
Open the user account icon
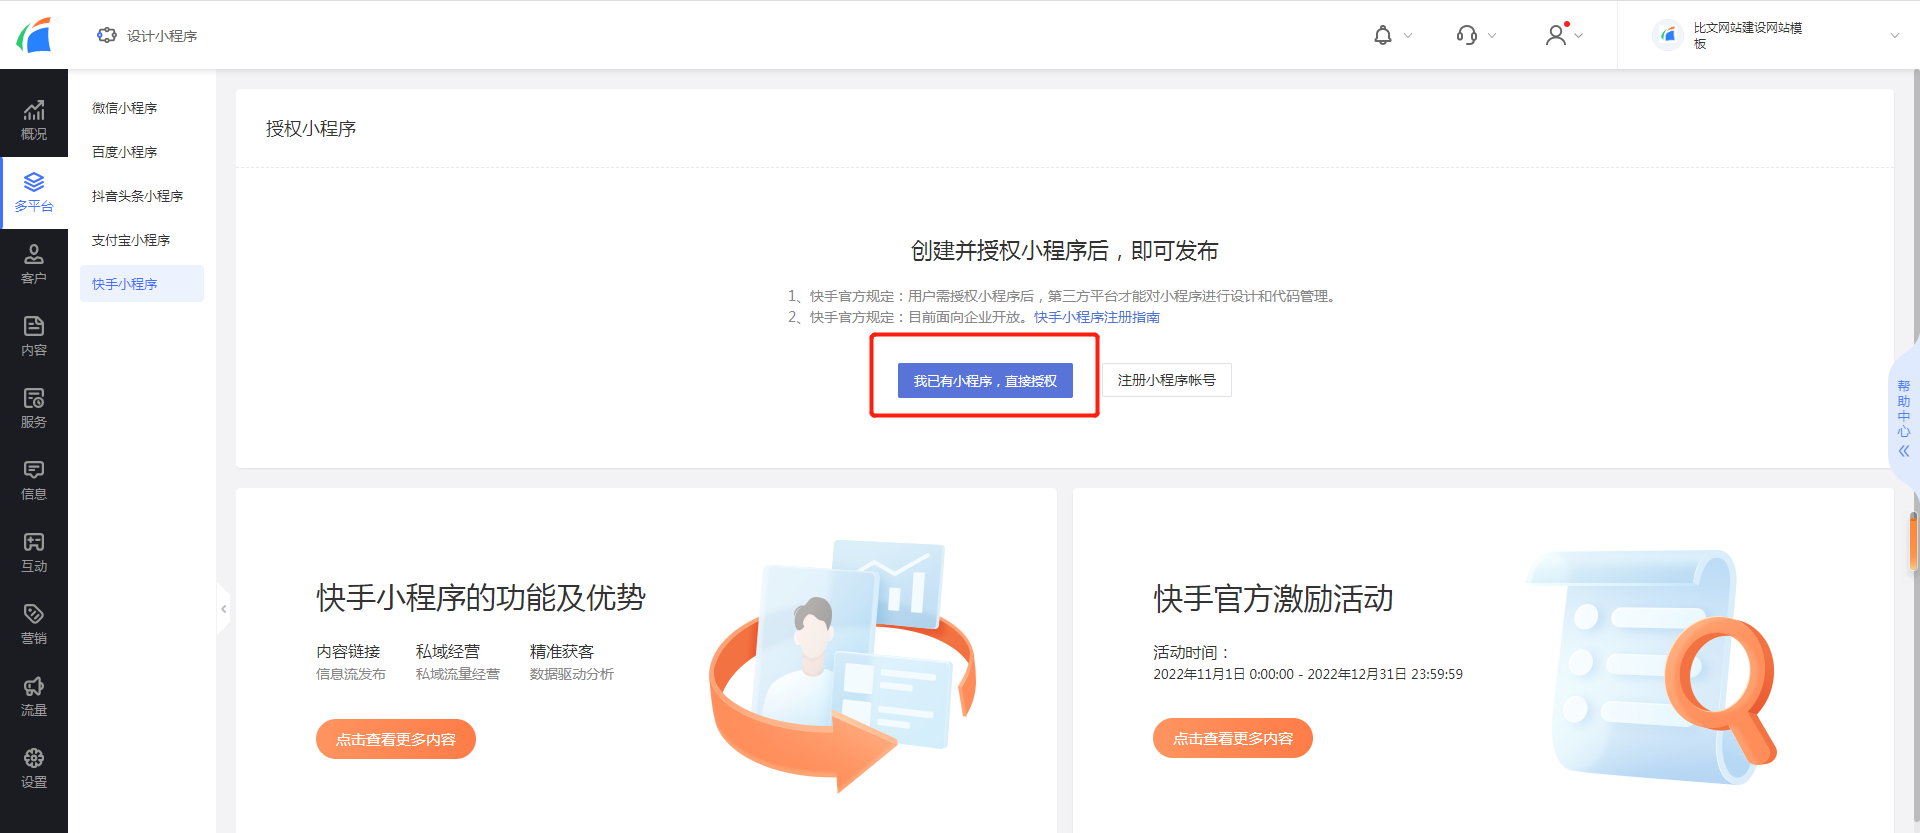pos(1555,35)
